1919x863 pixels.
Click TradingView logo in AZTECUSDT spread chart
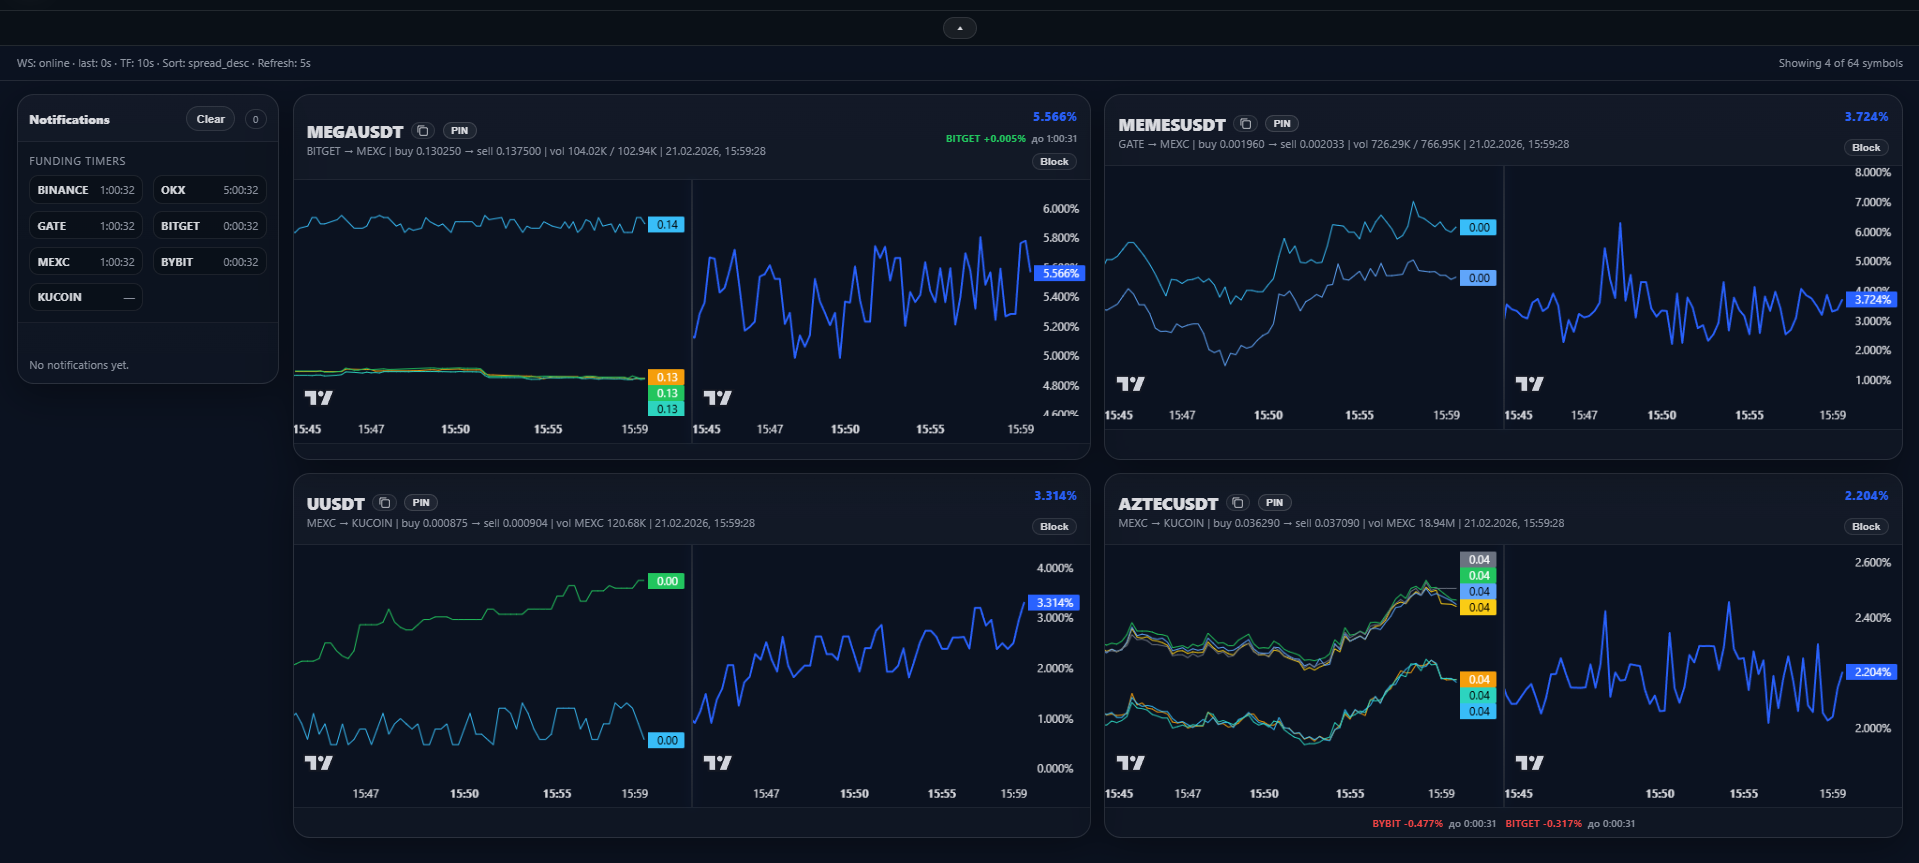pos(1529,763)
